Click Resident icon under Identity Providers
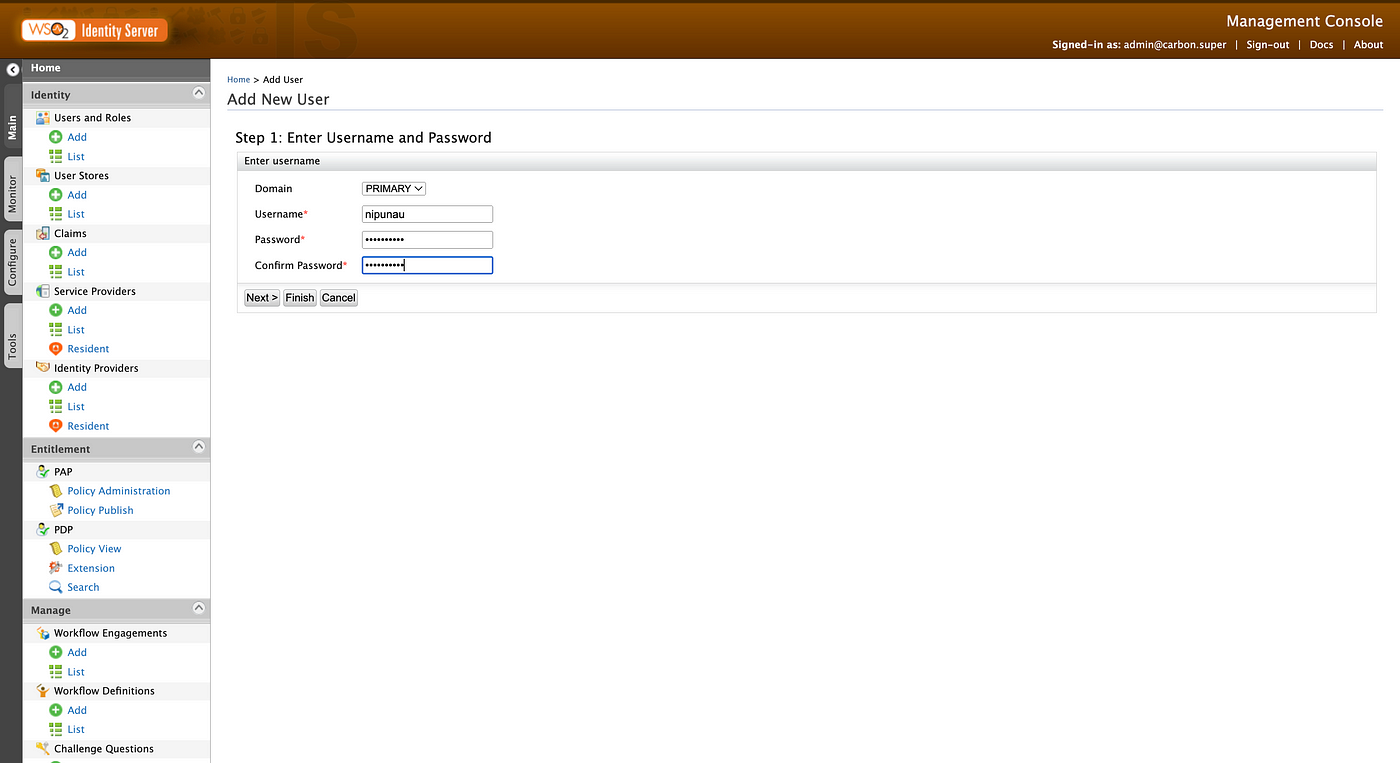This screenshot has height=763, width=1400. coord(56,426)
